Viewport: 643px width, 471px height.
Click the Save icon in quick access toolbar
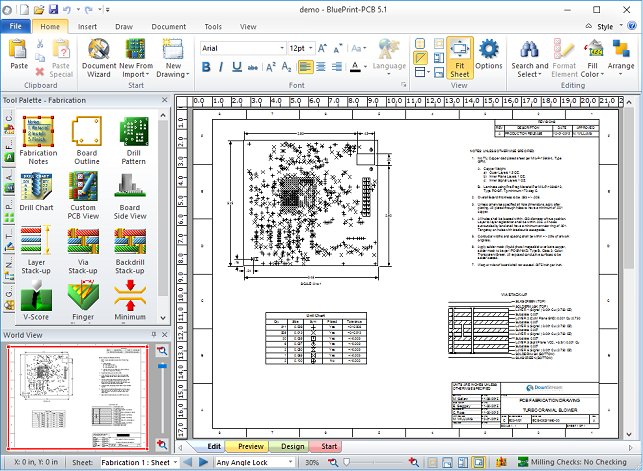tap(53, 9)
